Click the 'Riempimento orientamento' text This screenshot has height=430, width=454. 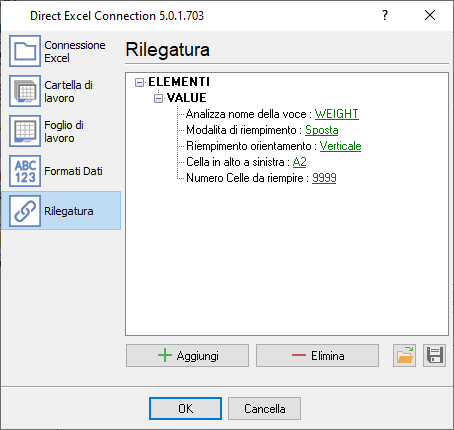249,146
